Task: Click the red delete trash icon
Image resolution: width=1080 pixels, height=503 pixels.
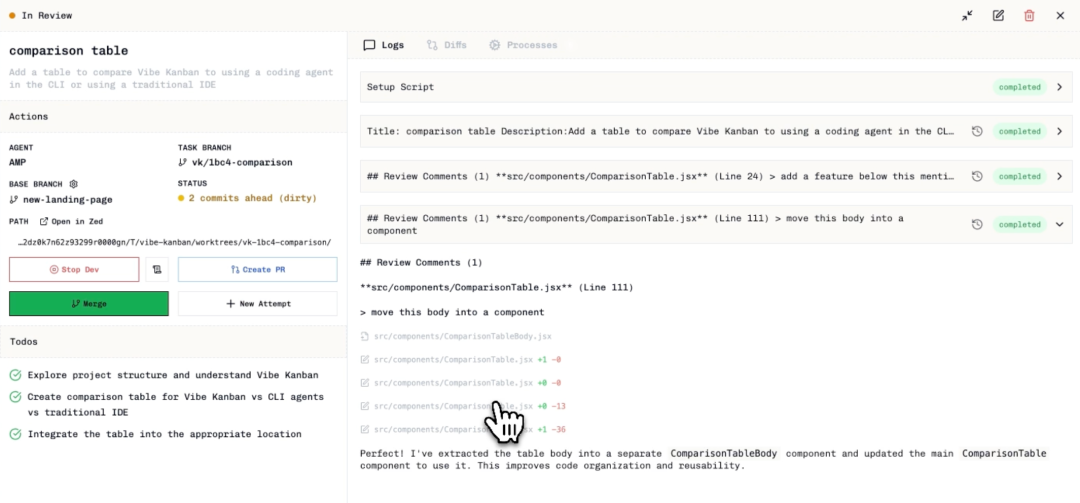Action: tap(1029, 15)
